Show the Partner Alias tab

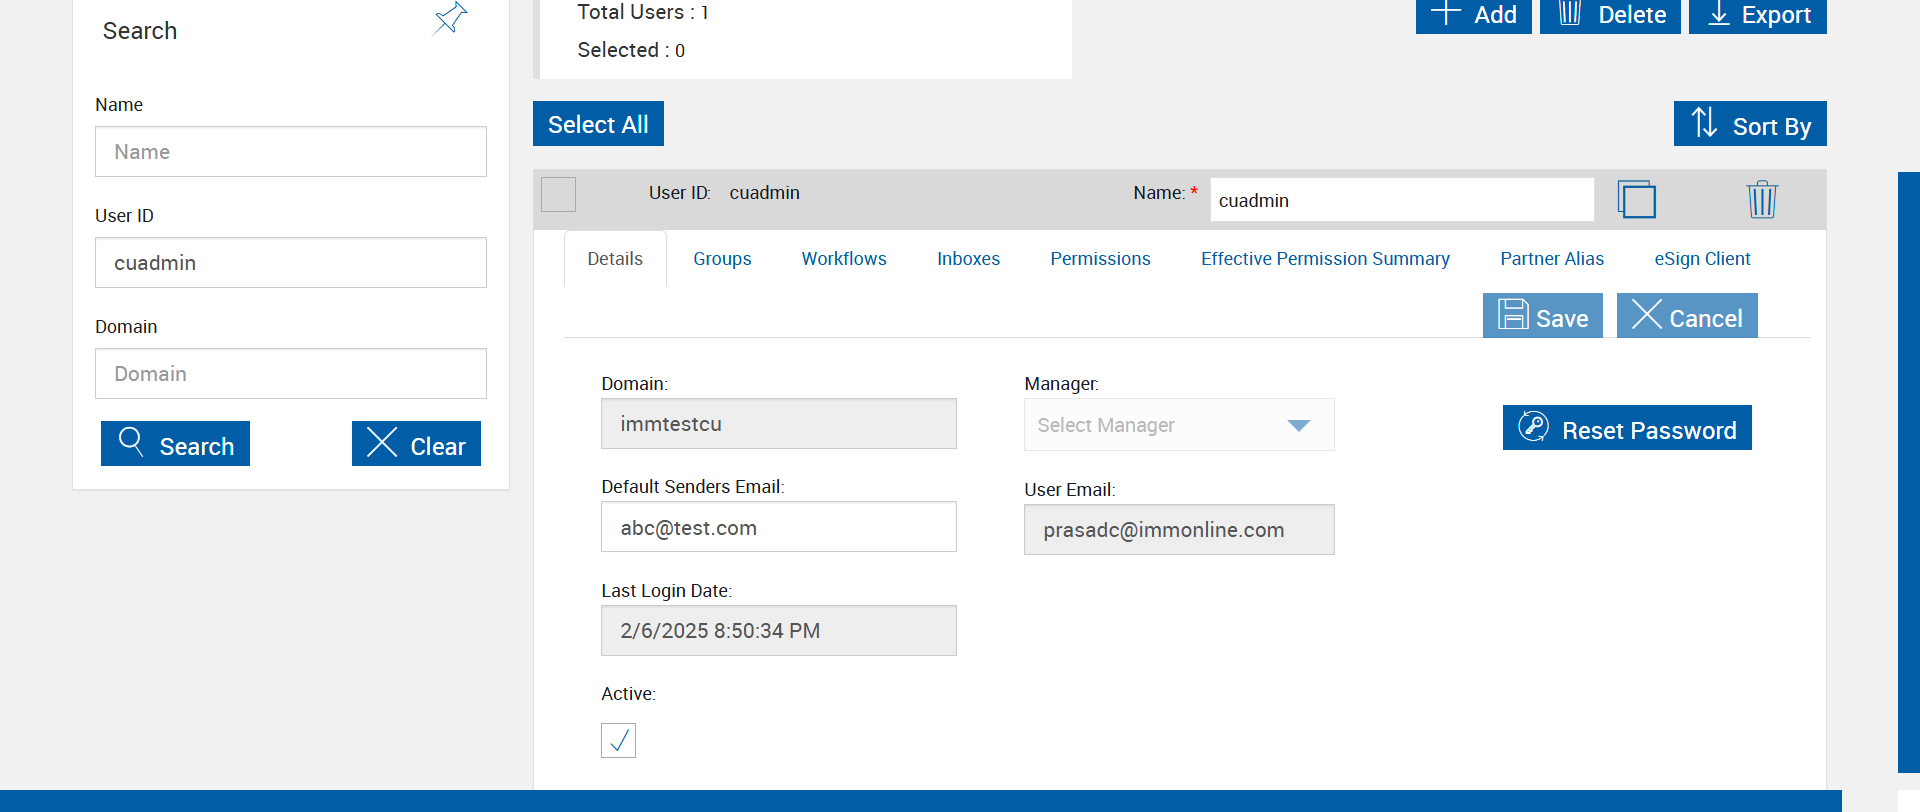[1552, 259]
